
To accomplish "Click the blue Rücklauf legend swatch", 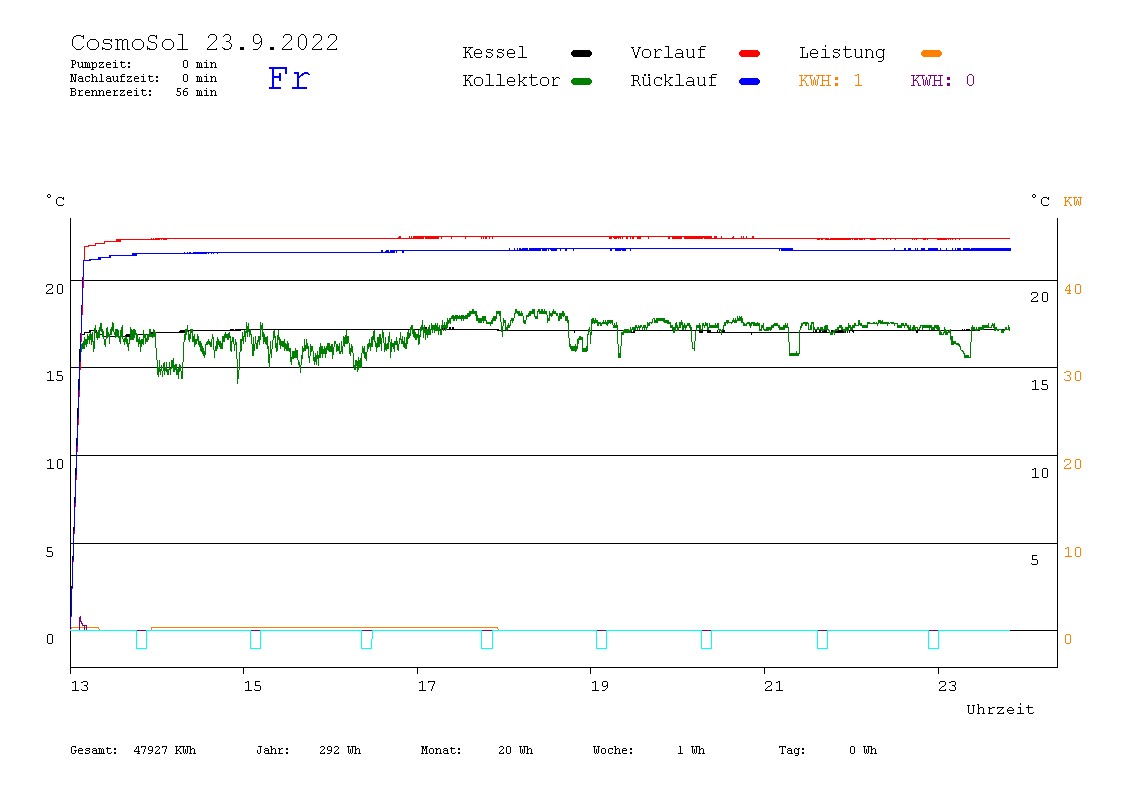I will 750,81.
